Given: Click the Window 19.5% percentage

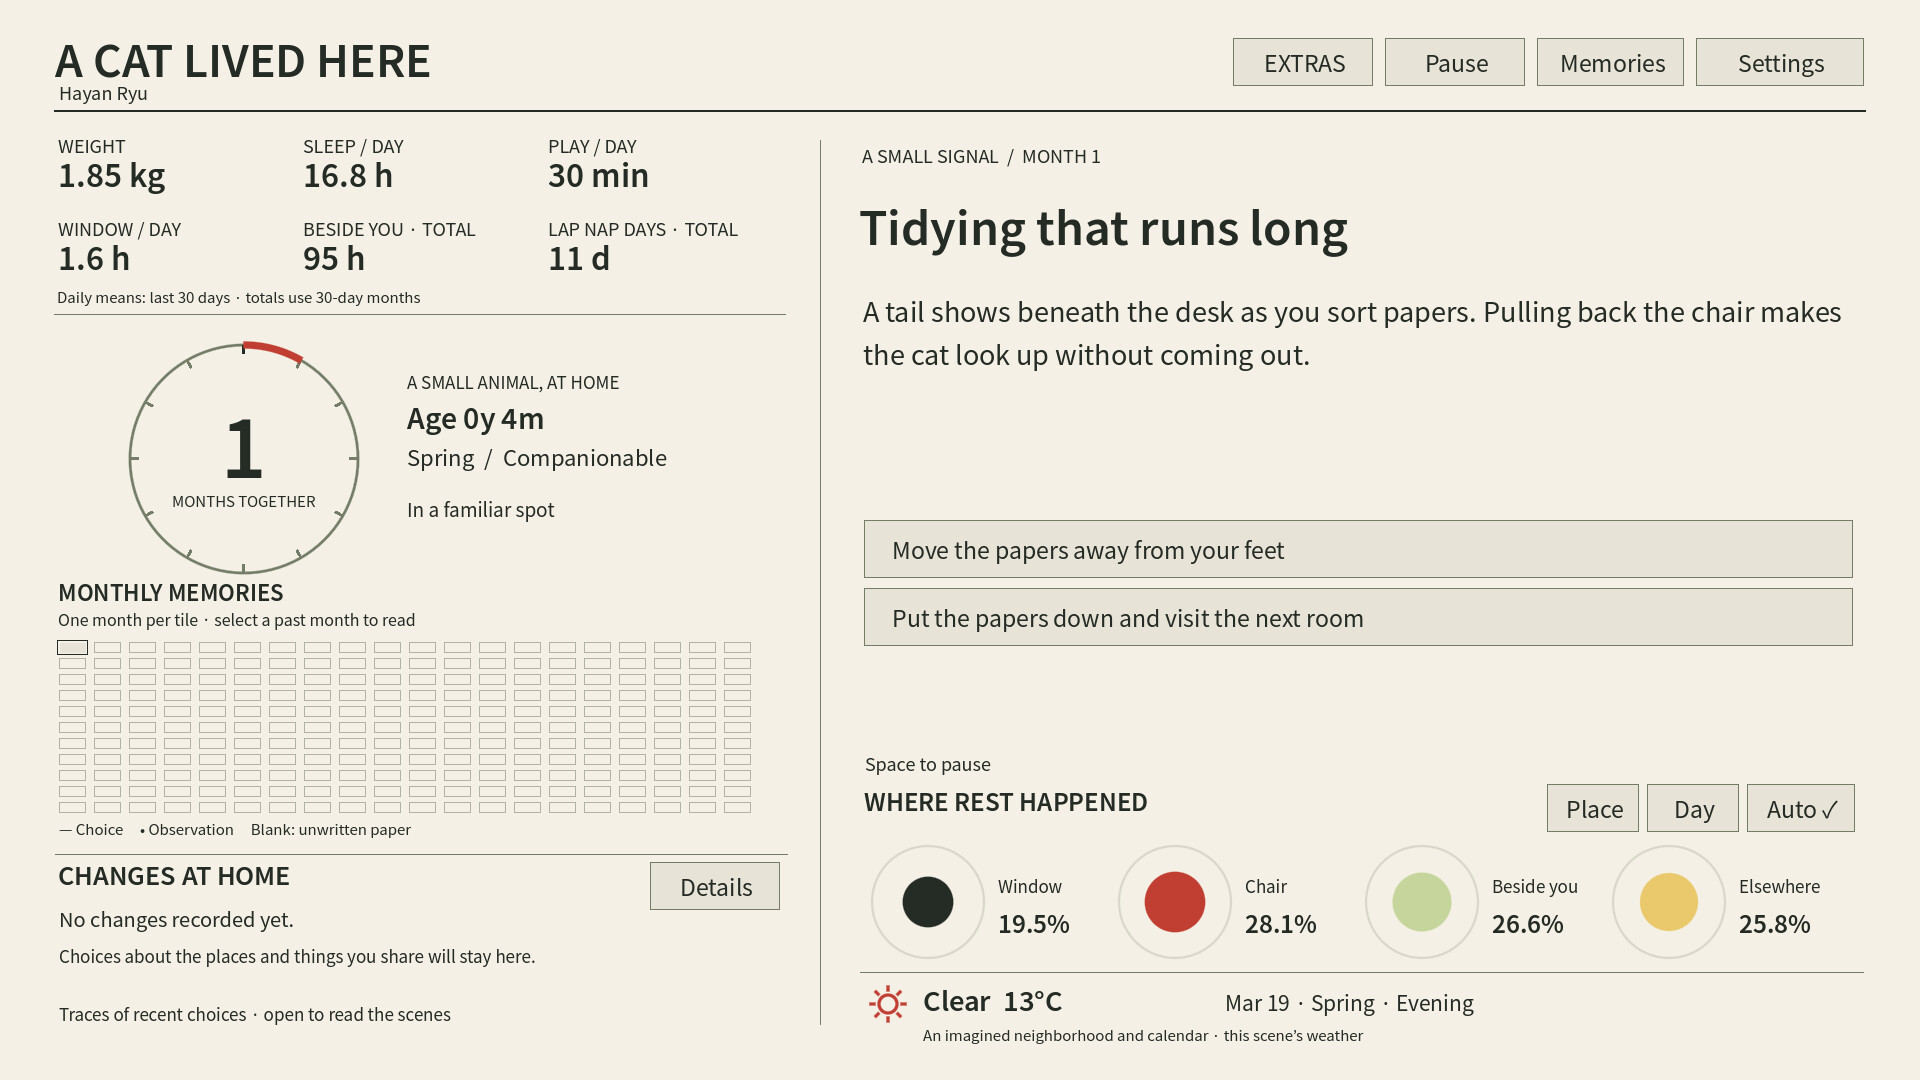Looking at the screenshot, I should click(x=1034, y=924).
